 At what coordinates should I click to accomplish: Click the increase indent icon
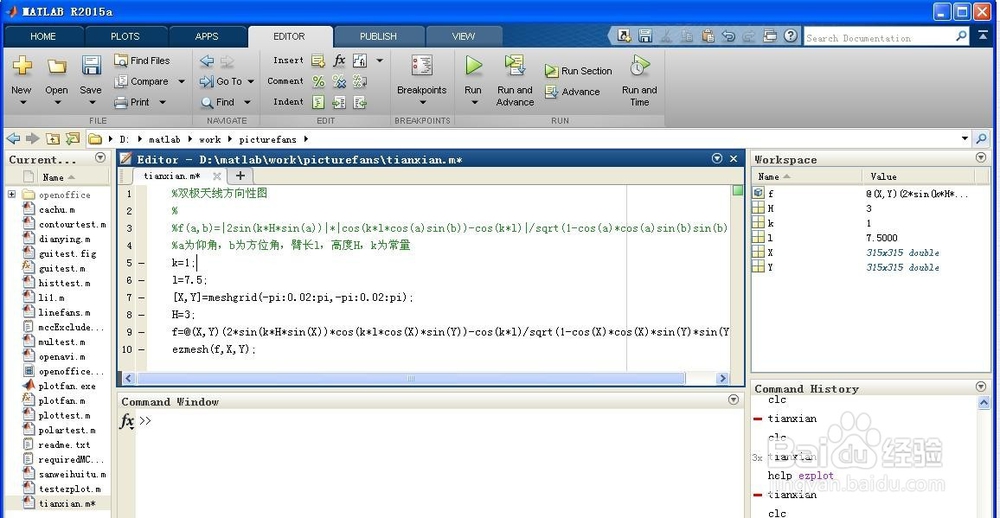pyautogui.click(x=339, y=102)
